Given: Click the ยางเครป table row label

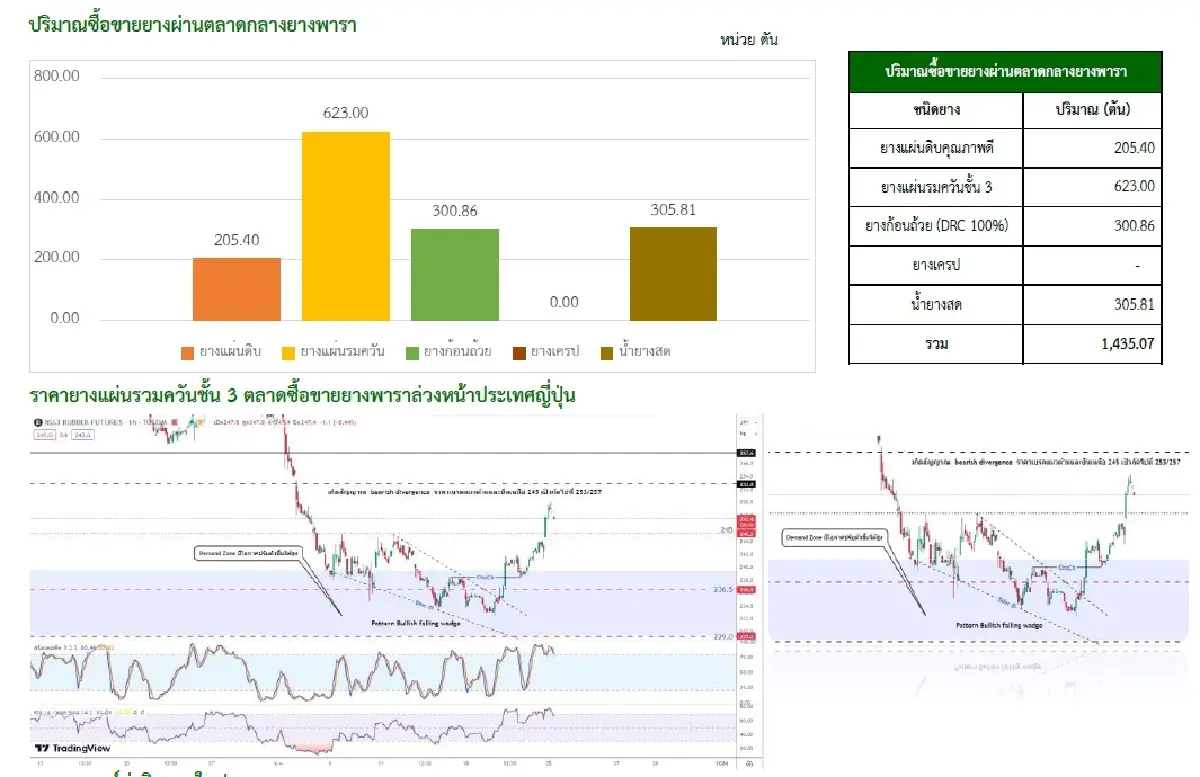Looking at the screenshot, I should (936, 265).
